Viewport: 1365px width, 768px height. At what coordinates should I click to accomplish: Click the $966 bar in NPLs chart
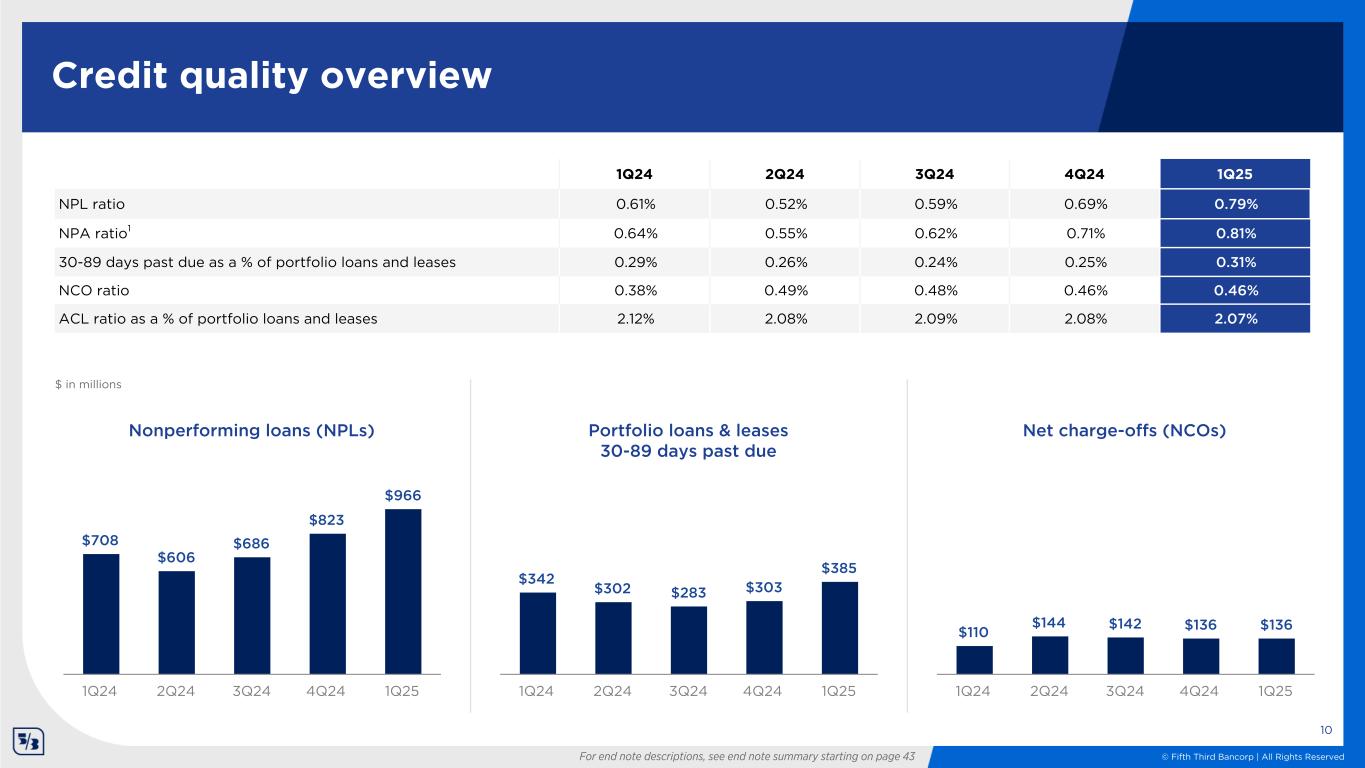[x=402, y=591]
